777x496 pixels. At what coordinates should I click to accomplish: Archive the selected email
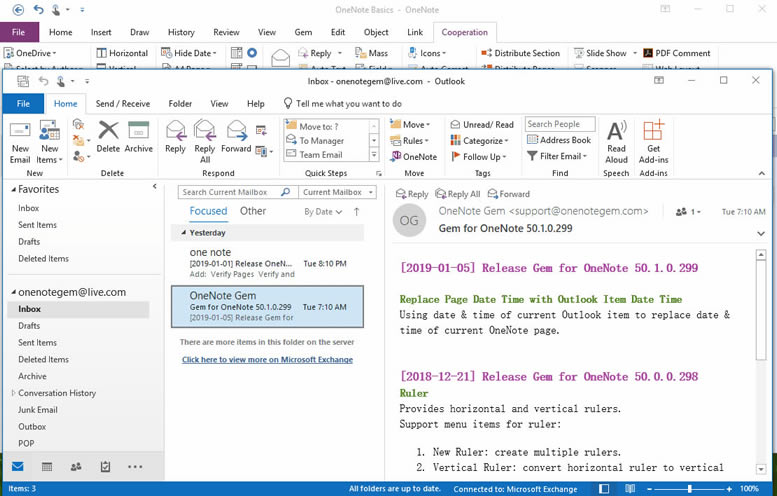[139, 138]
